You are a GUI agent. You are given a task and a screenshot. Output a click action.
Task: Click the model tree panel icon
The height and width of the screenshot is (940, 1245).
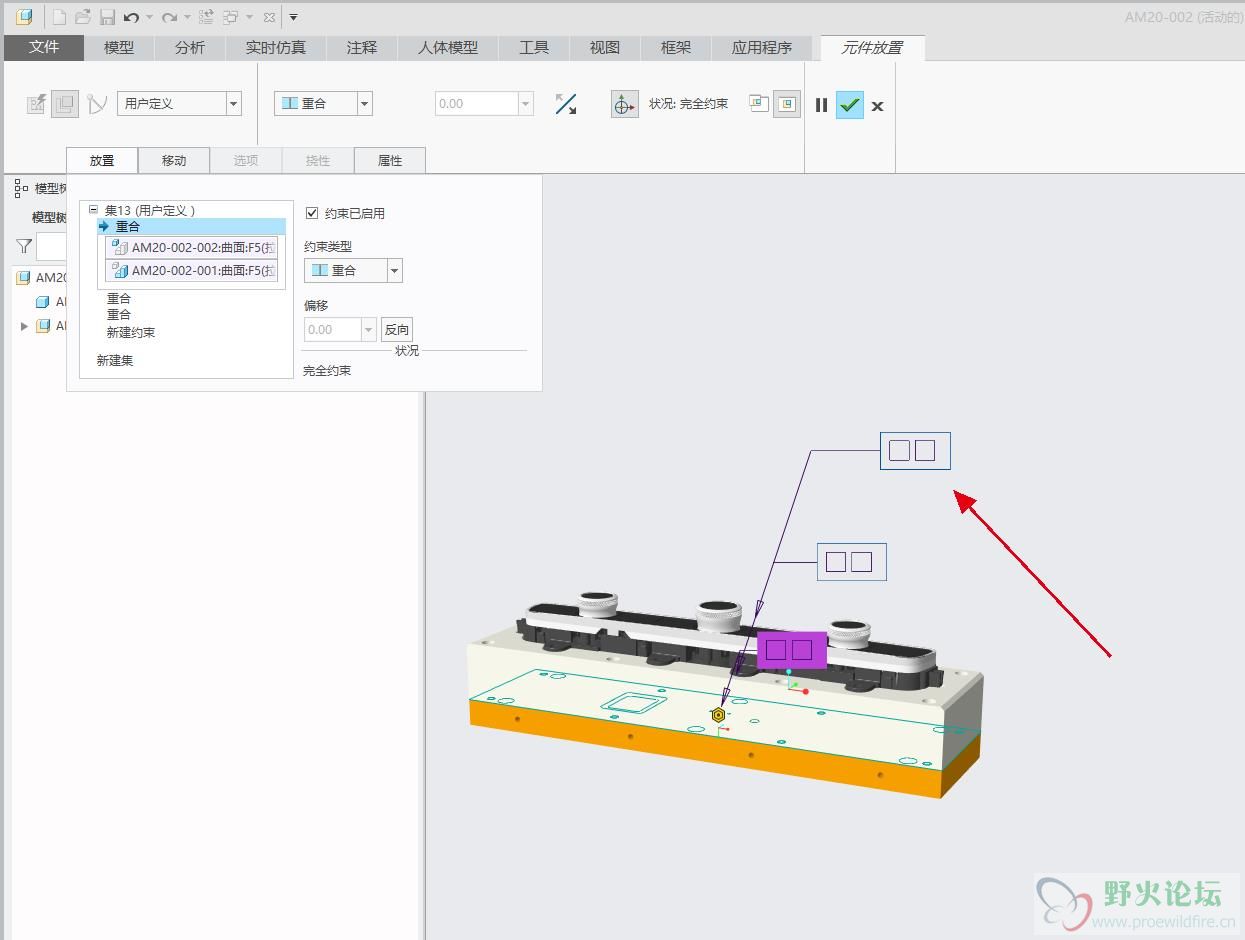[x=21, y=188]
